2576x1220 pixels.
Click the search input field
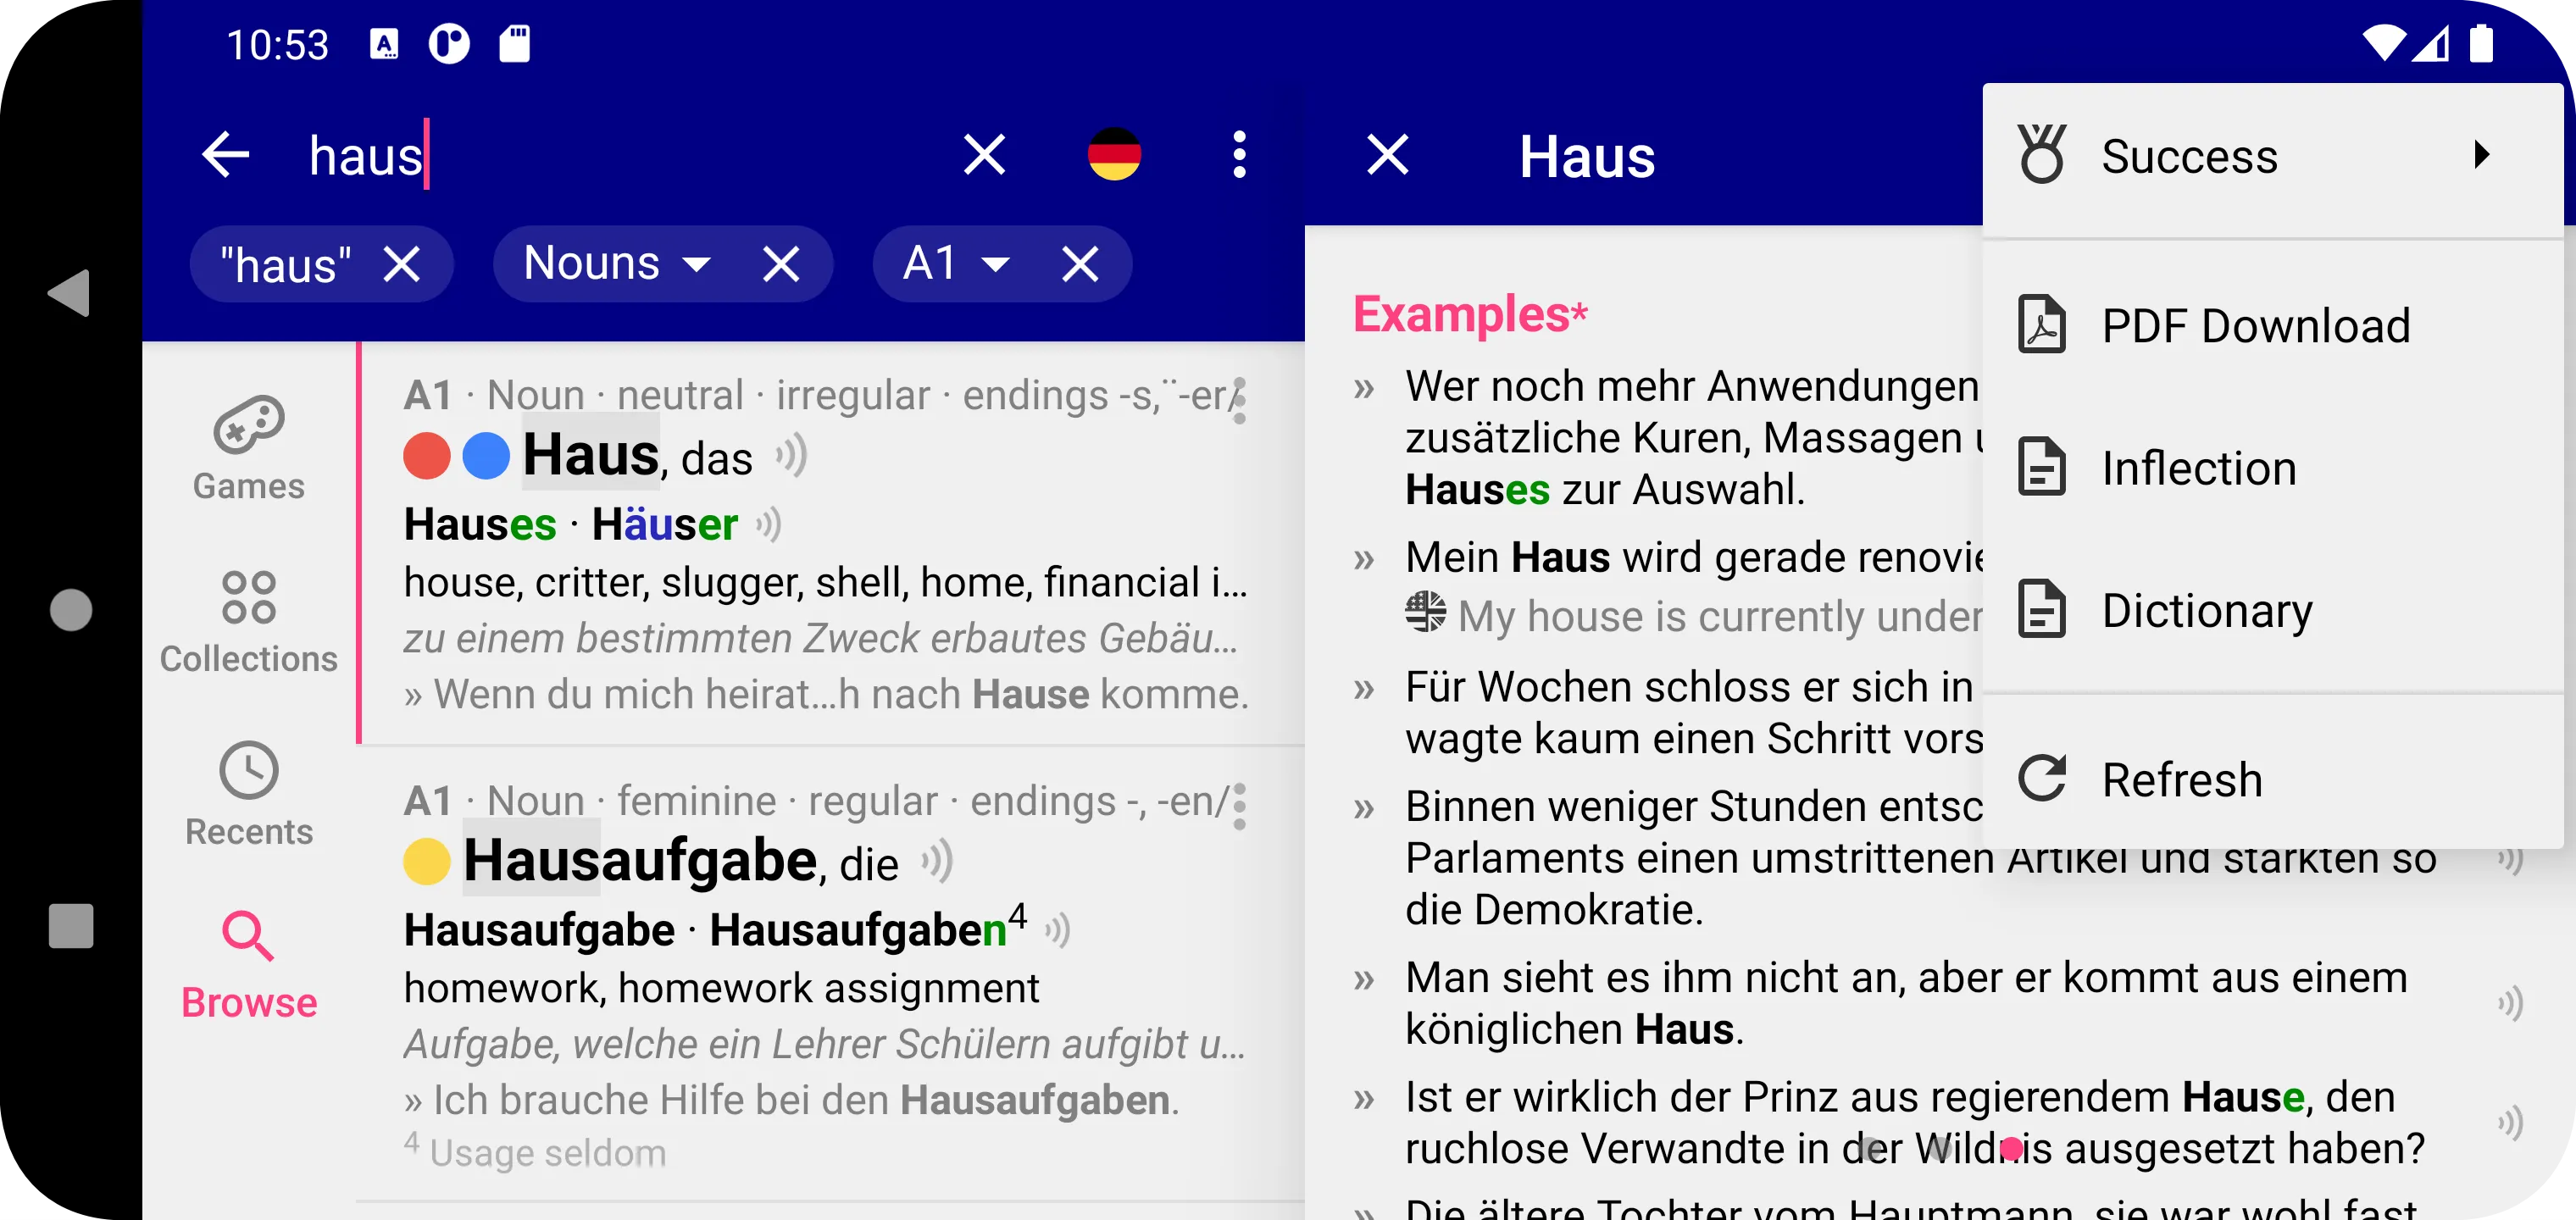point(623,154)
